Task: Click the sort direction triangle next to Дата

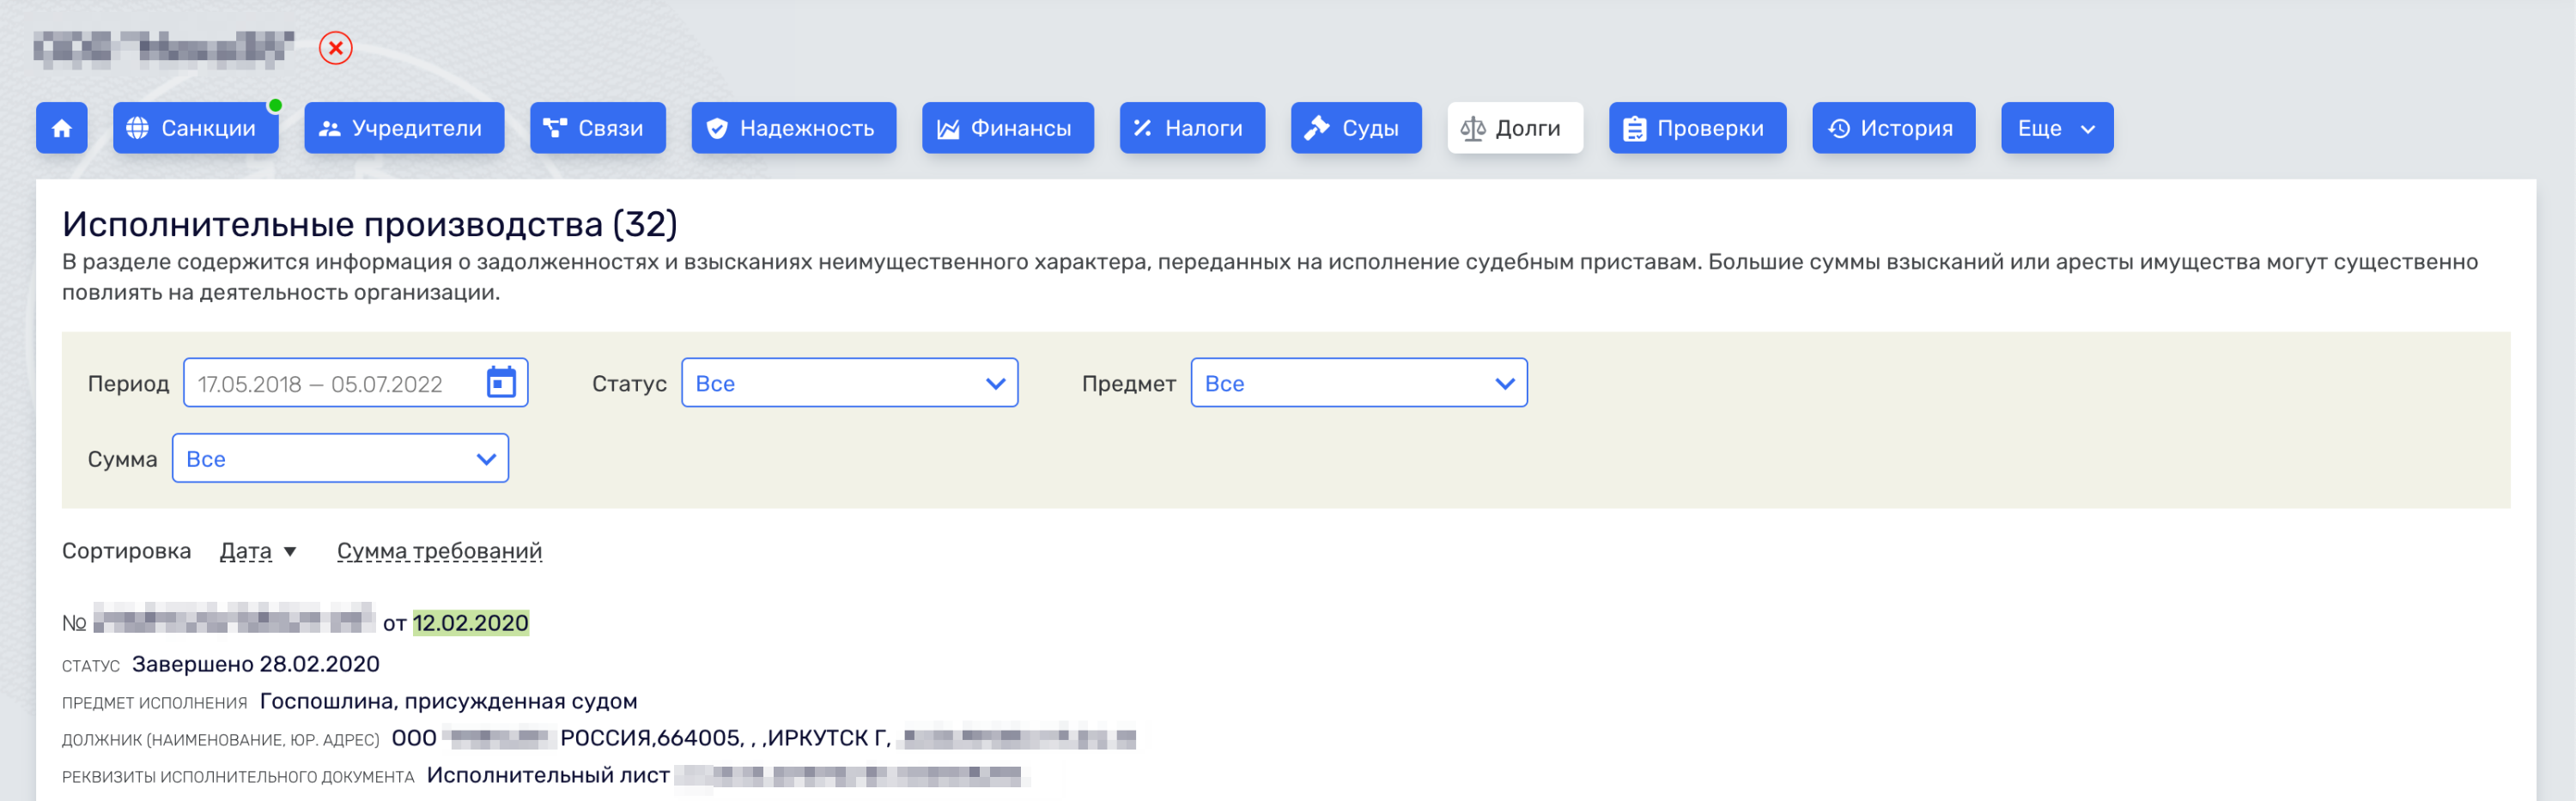Action: tap(290, 552)
